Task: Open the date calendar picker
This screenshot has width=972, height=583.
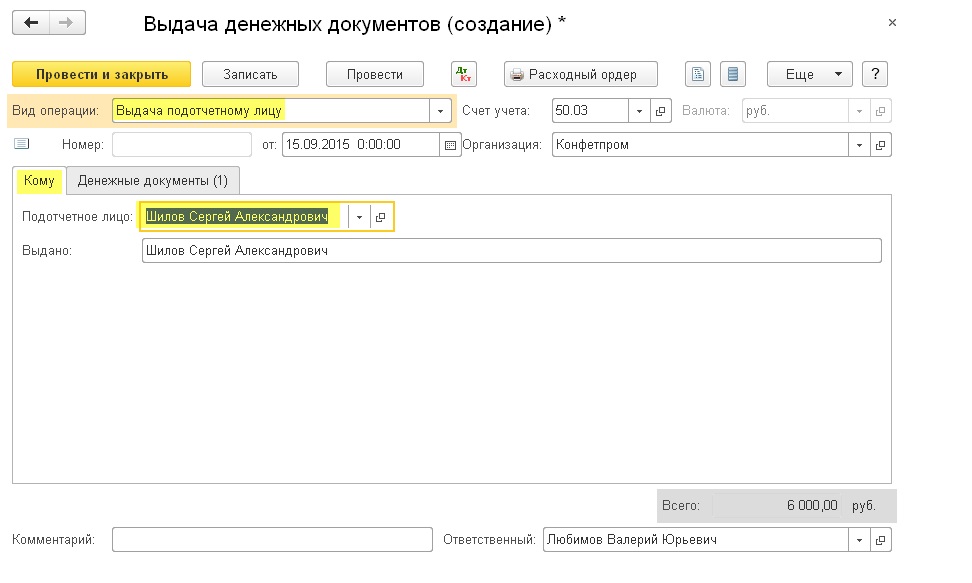Action: click(x=450, y=145)
